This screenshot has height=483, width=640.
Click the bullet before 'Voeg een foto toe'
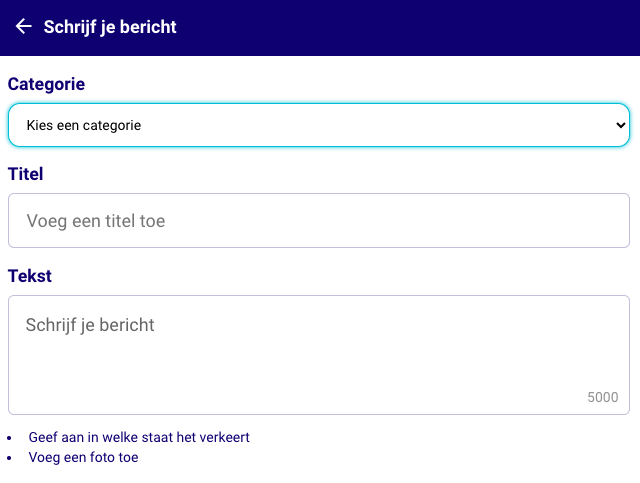(10, 458)
